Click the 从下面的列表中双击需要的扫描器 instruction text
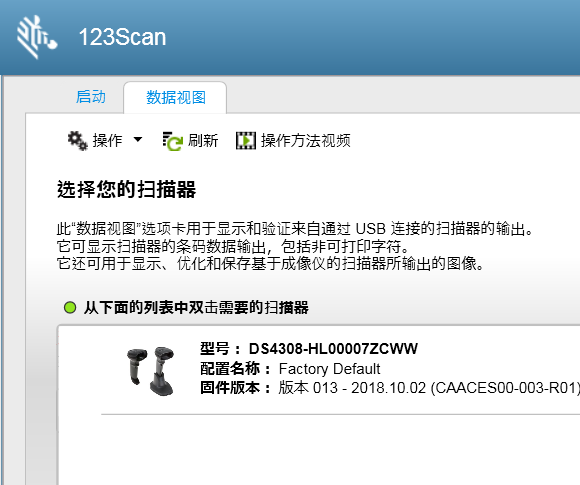 (x=196, y=307)
